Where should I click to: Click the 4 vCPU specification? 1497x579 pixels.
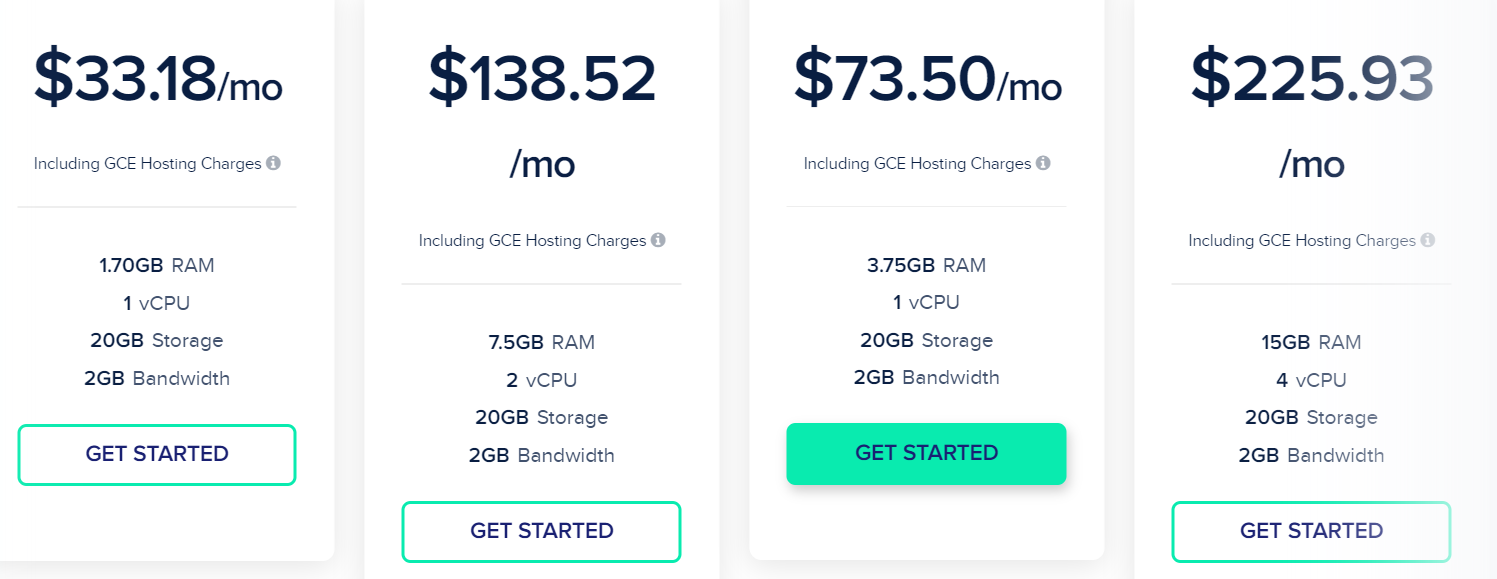pyautogui.click(x=1312, y=380)
